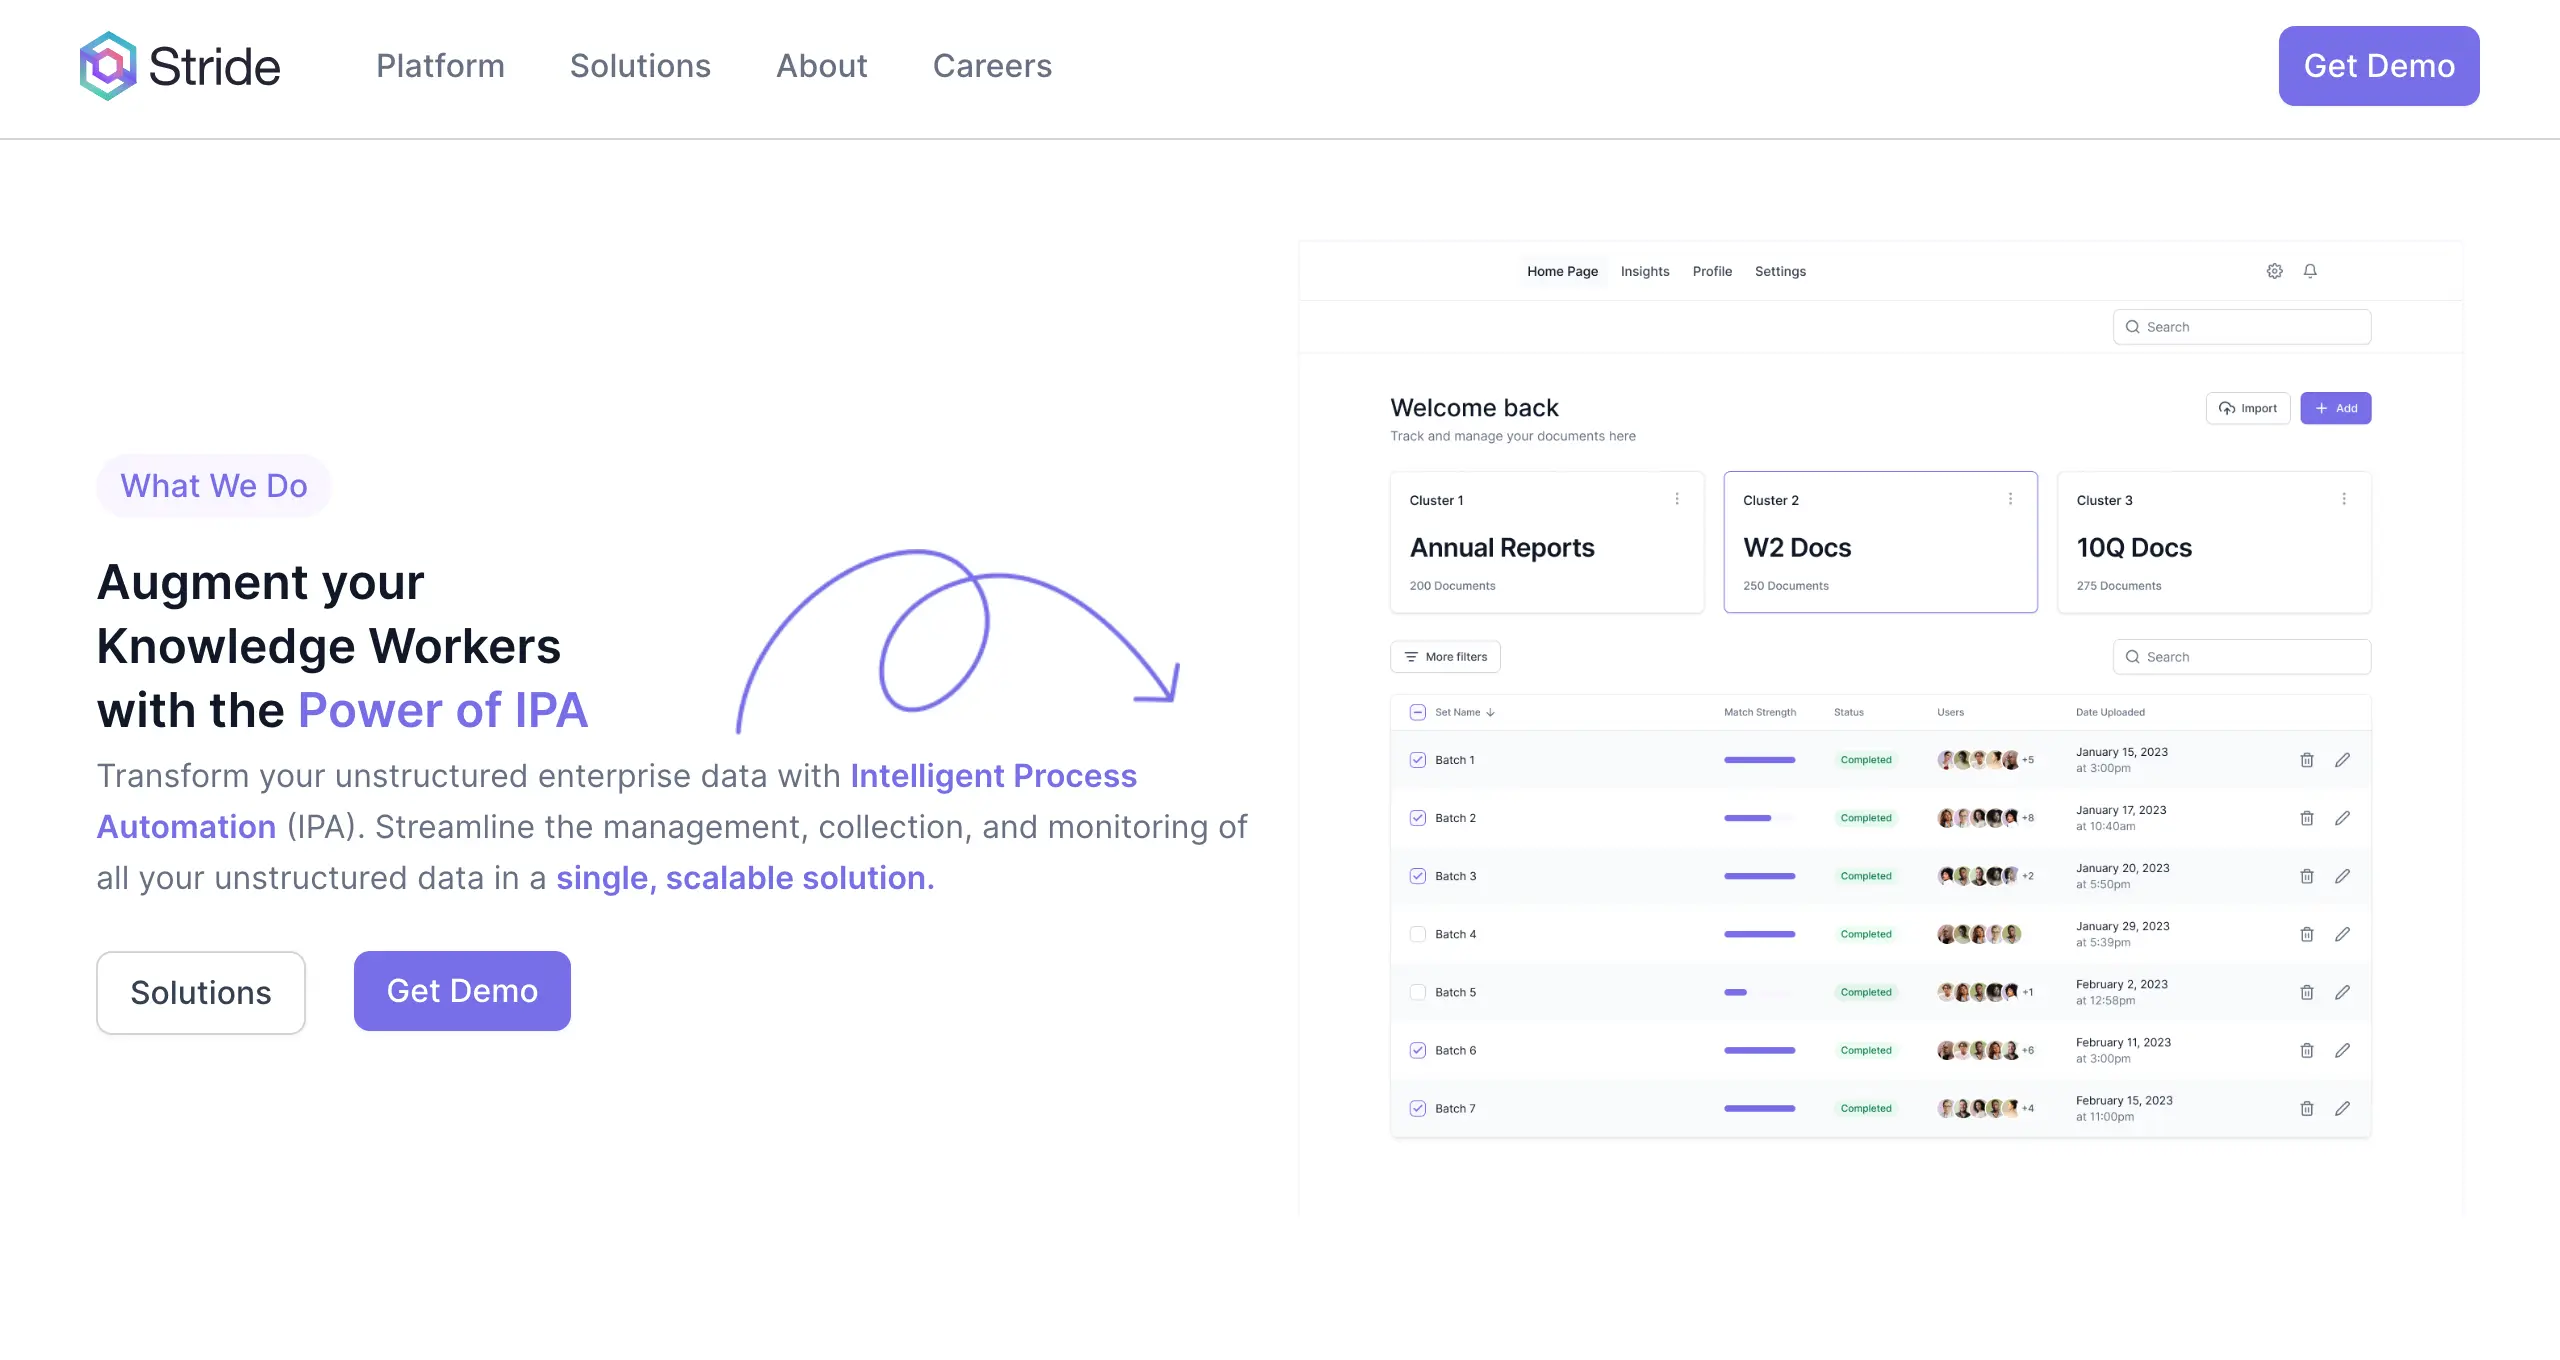The width and height of the screenshot is (2560, 1360).
Task: Toggle the select-all checkbox in table header
Action: [1417, 712]
